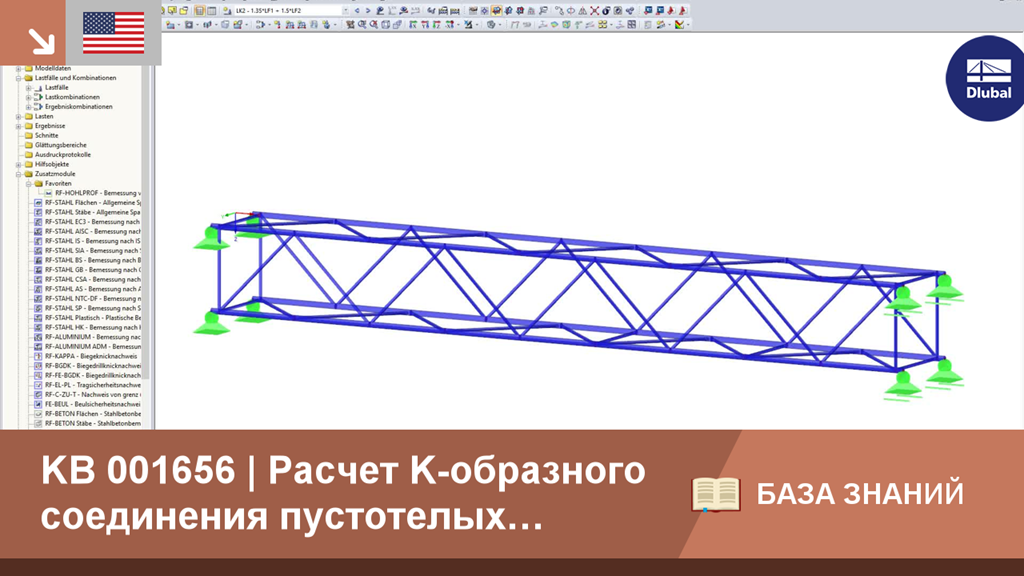The image size is (1024, 576).
Task: Click the RF-KAPPA module icon
Action: (38, 357)
